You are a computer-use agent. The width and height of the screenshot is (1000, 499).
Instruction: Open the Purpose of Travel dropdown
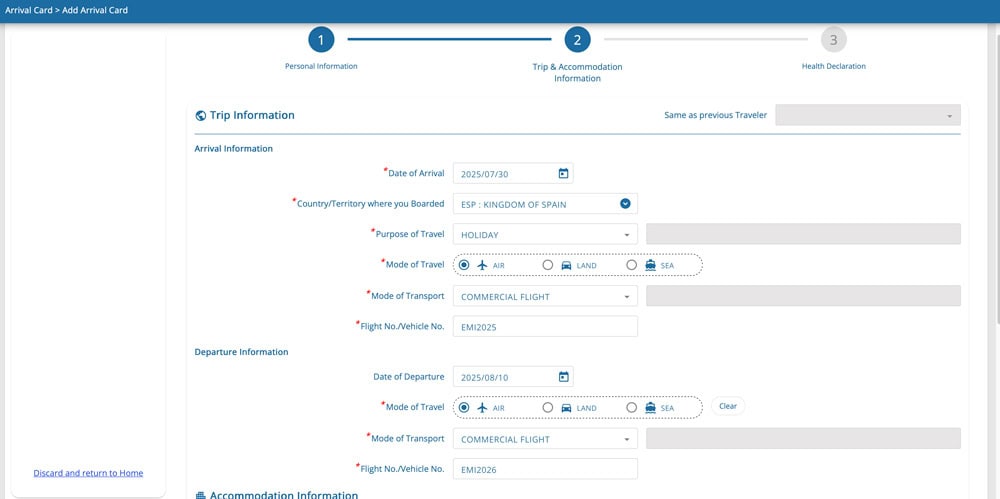tap(545, 235)
